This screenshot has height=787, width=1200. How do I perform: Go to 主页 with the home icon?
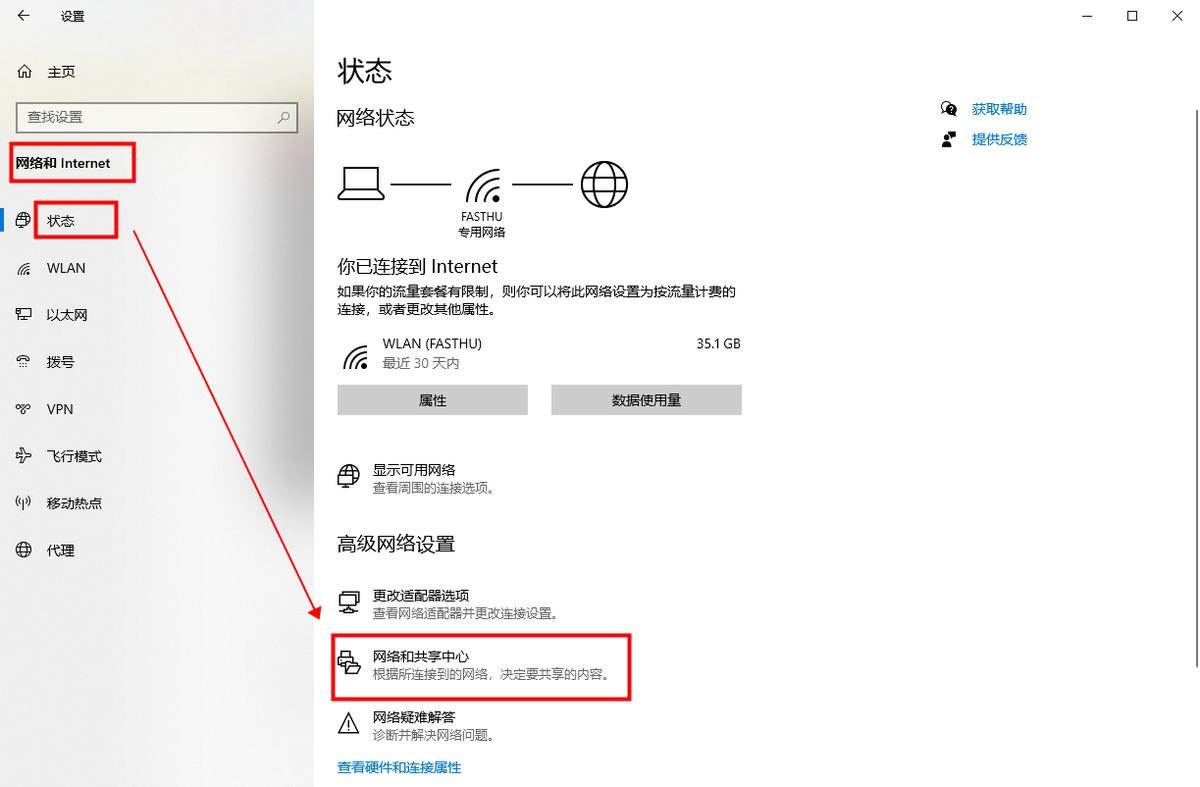59,71
